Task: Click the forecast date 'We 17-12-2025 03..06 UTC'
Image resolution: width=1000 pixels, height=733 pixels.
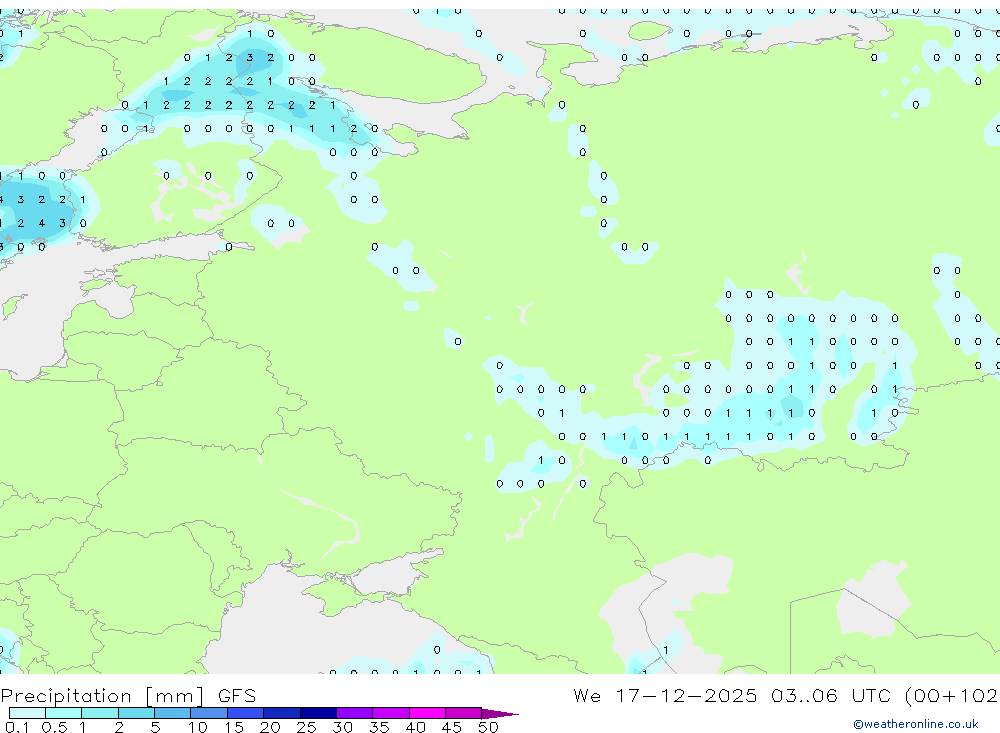Action: (x=732, y=695)
